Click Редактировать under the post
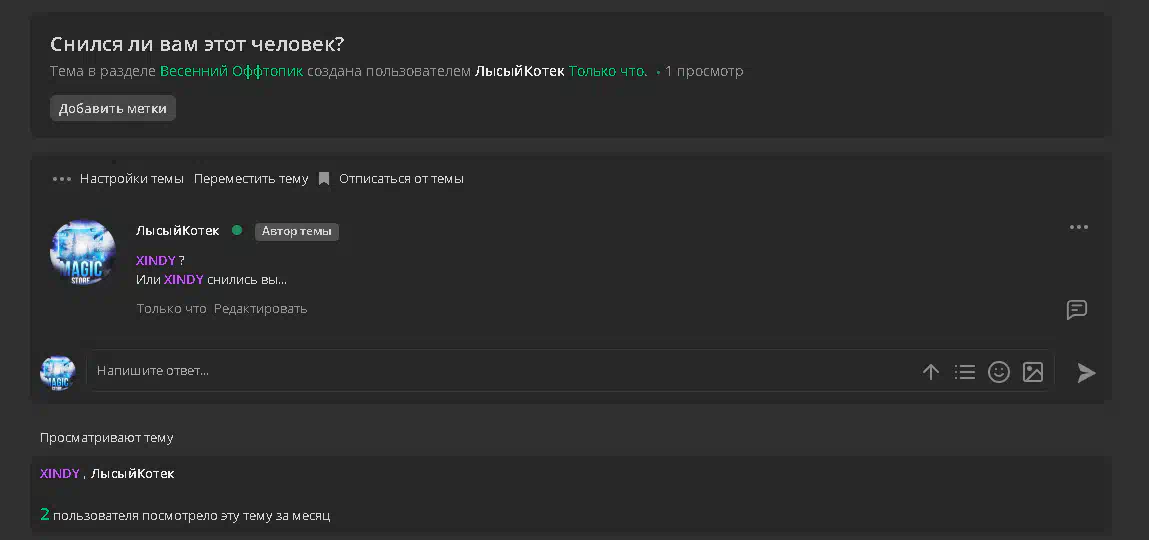 pyautogui.click(x=260, y=308)
